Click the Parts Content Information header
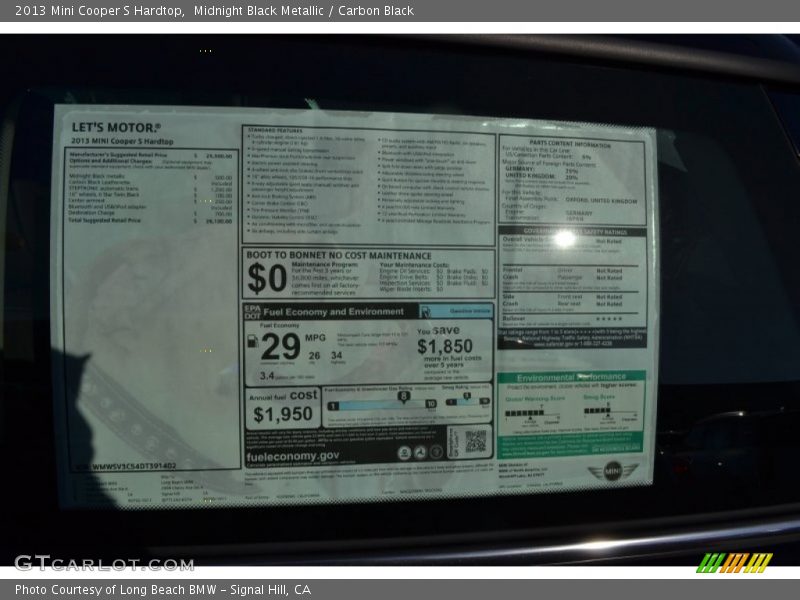800x600 pixels. point(570,145)
